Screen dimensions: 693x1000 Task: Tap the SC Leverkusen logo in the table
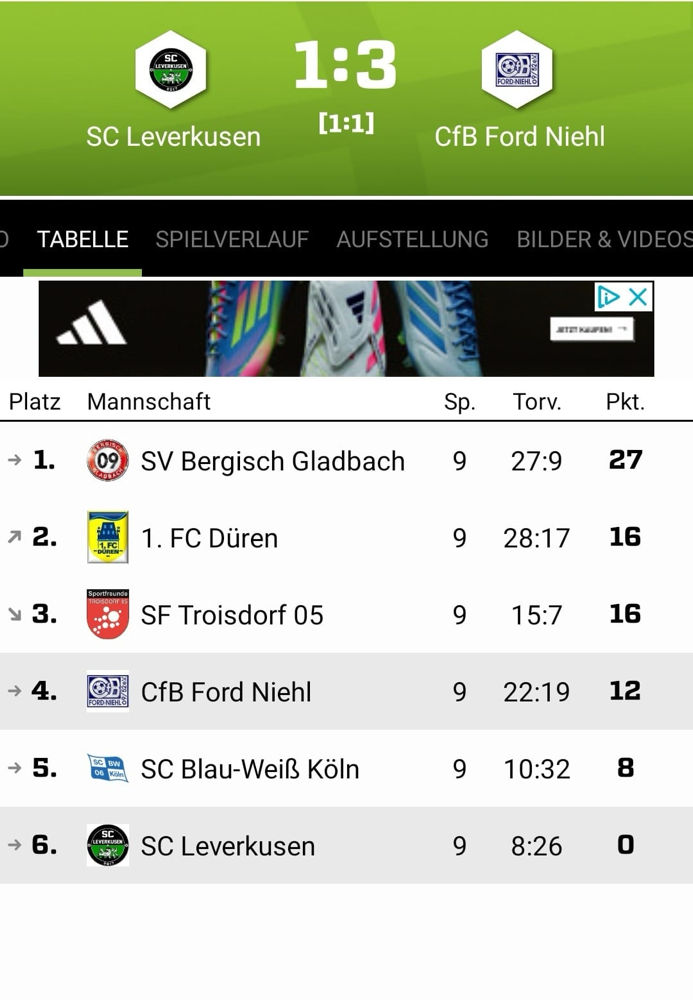coord(108,845)
